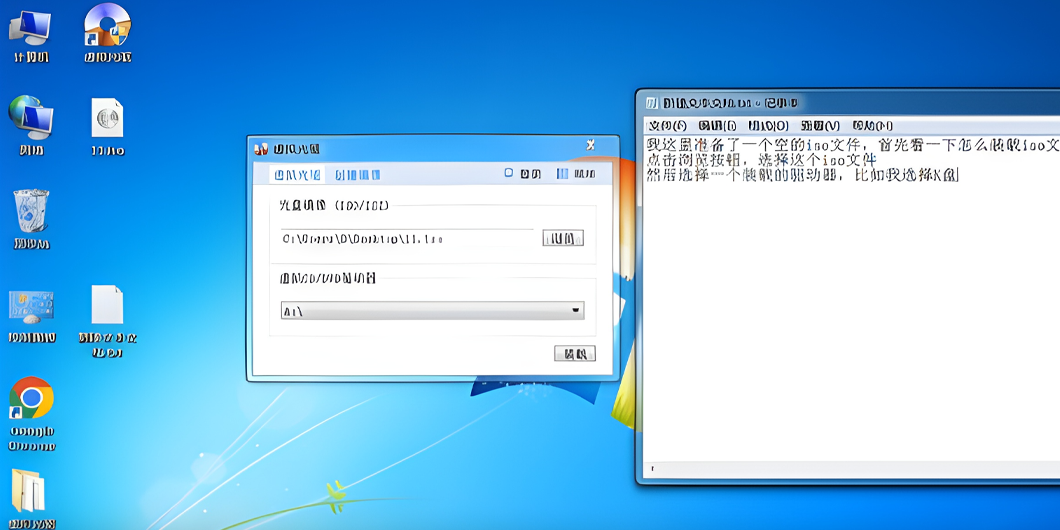Switch to the second tab in the virtual drive dialog
The image size is (1060, 530).
pyautogui.click(x=357, y=174)
